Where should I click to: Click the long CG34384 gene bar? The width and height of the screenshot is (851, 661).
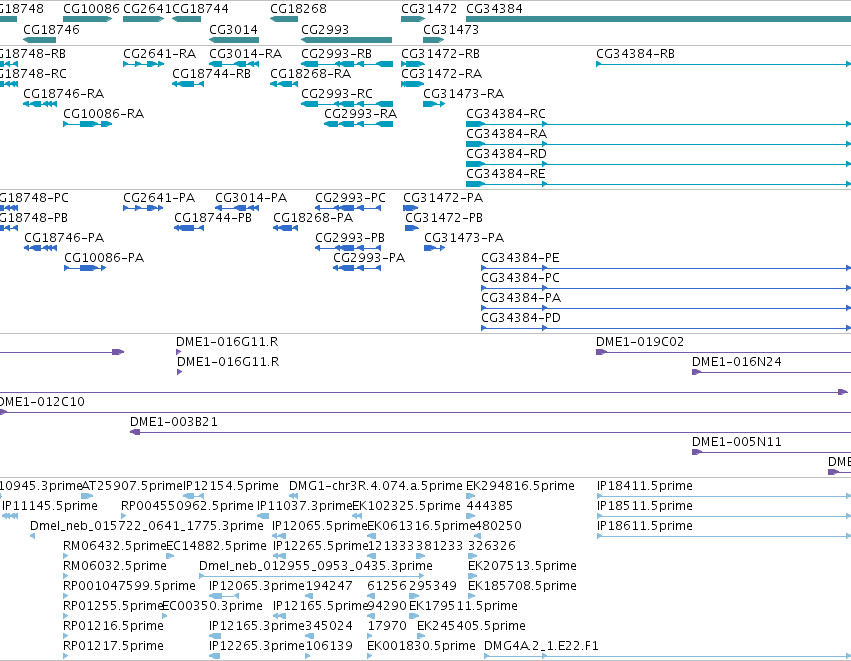tap(658, 19)
